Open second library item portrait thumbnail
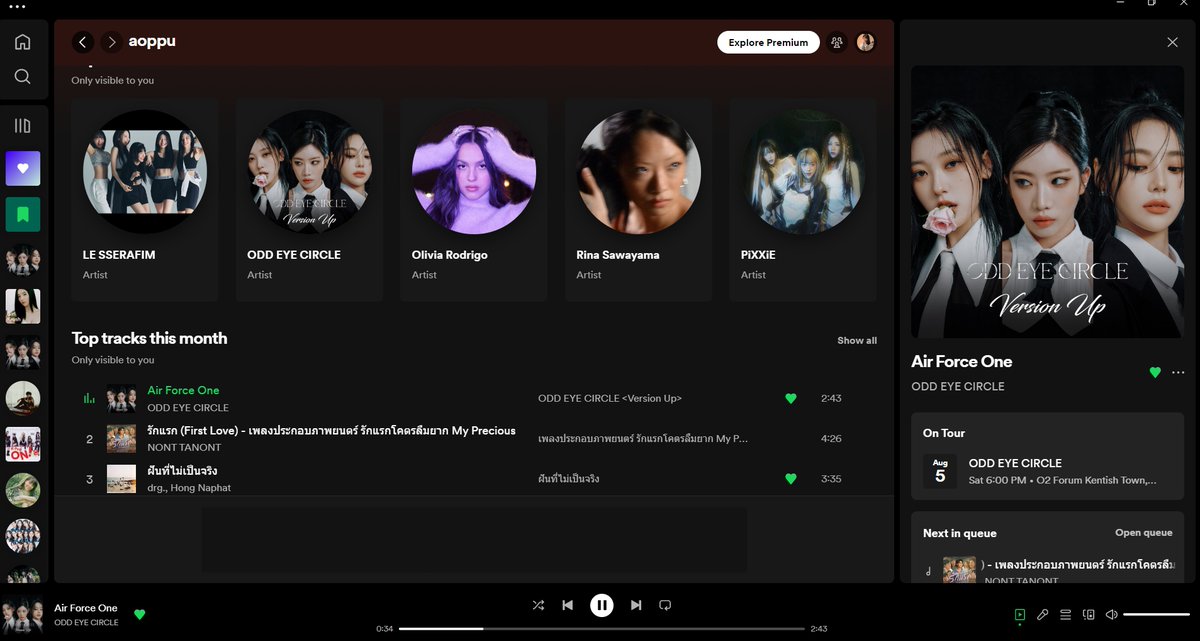The image size is (1200, 641). [x=23, y=306]
